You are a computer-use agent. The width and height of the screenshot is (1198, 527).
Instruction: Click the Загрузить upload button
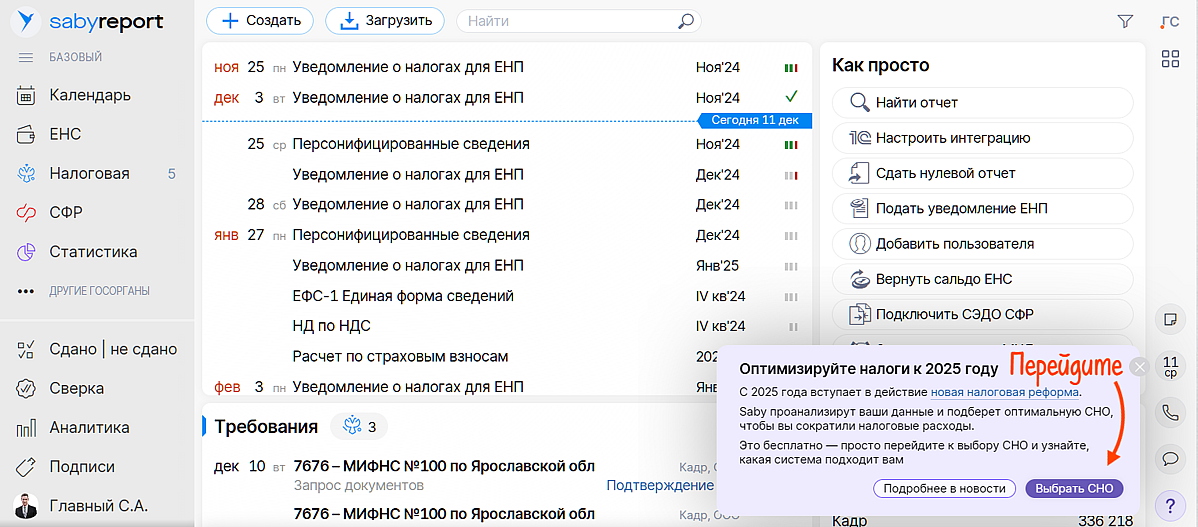(x=386, y=21)
